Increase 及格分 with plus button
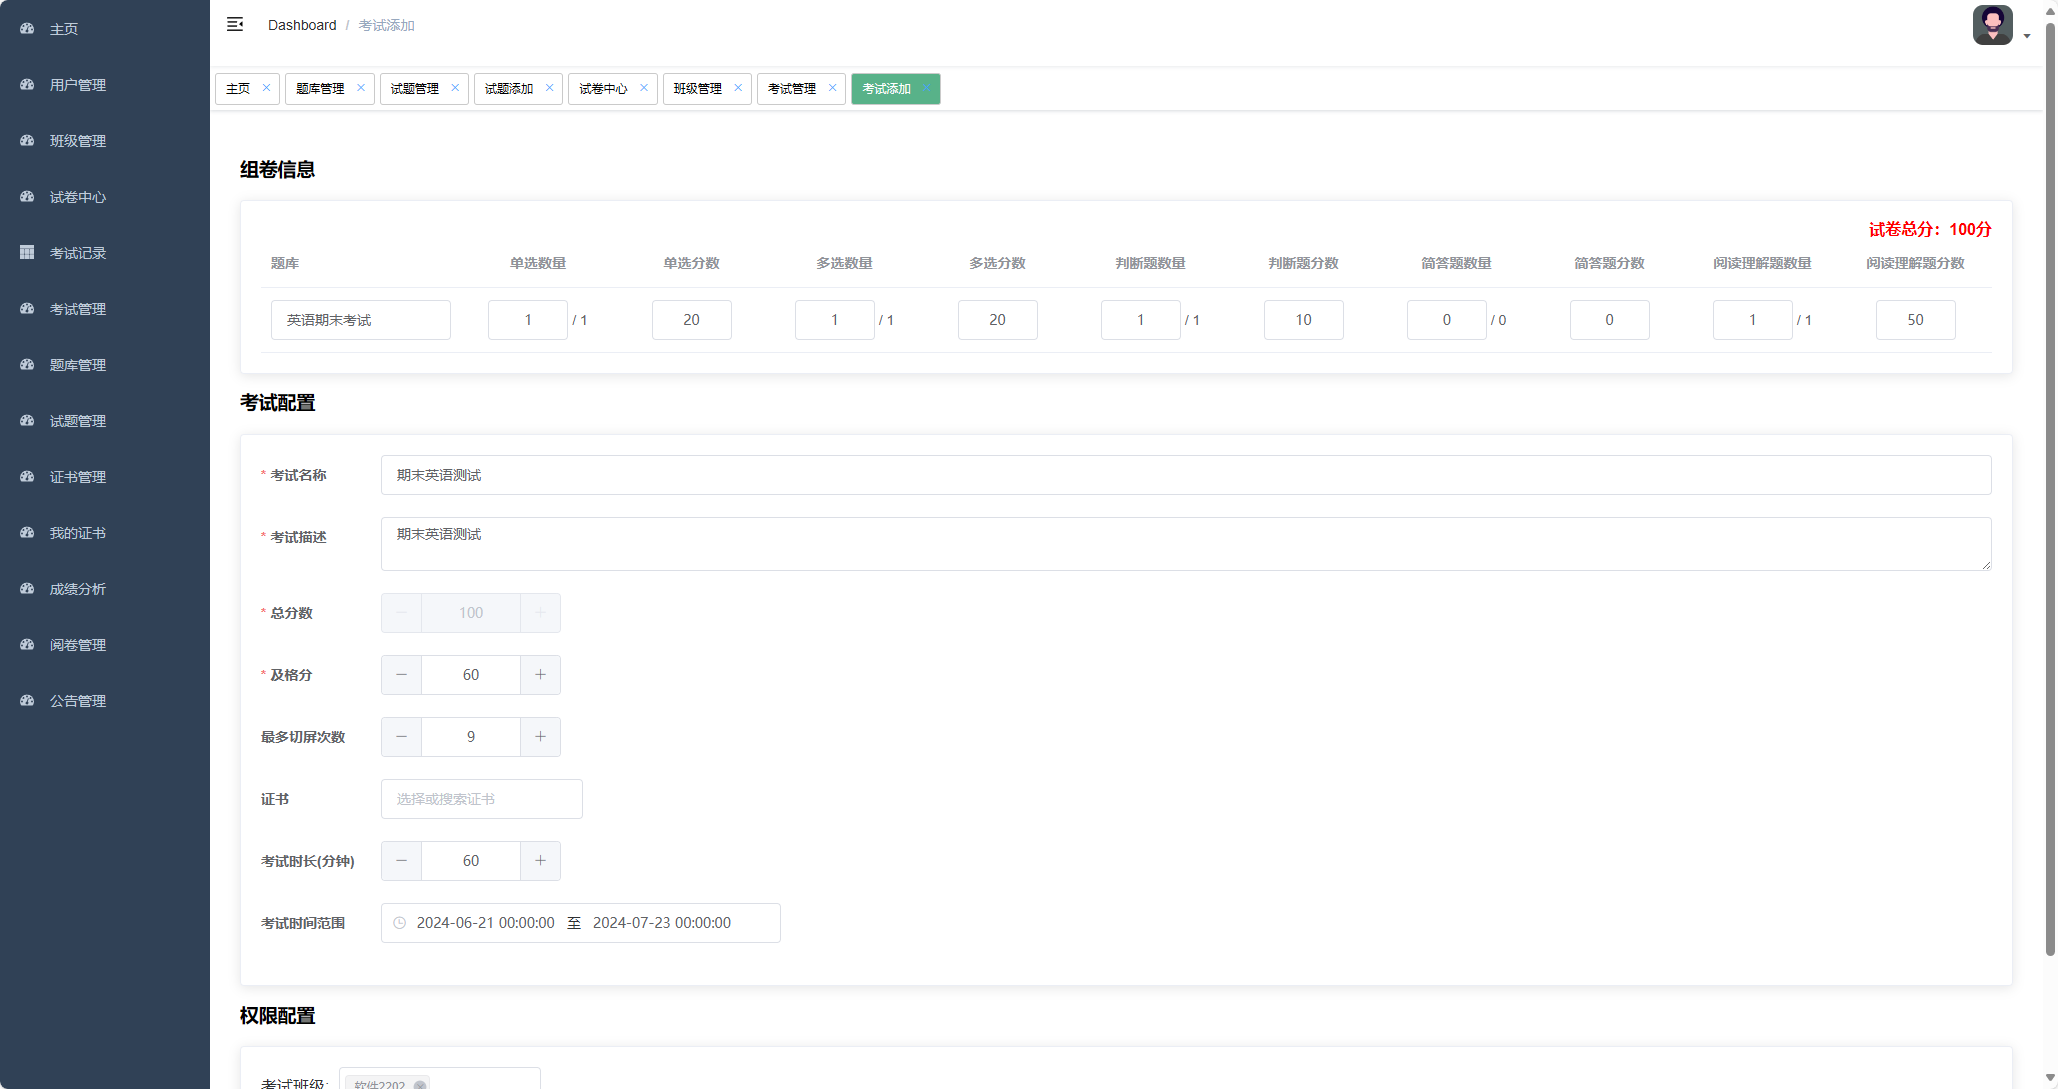Screen dimensions: 2058x1089 click(540, 675)
